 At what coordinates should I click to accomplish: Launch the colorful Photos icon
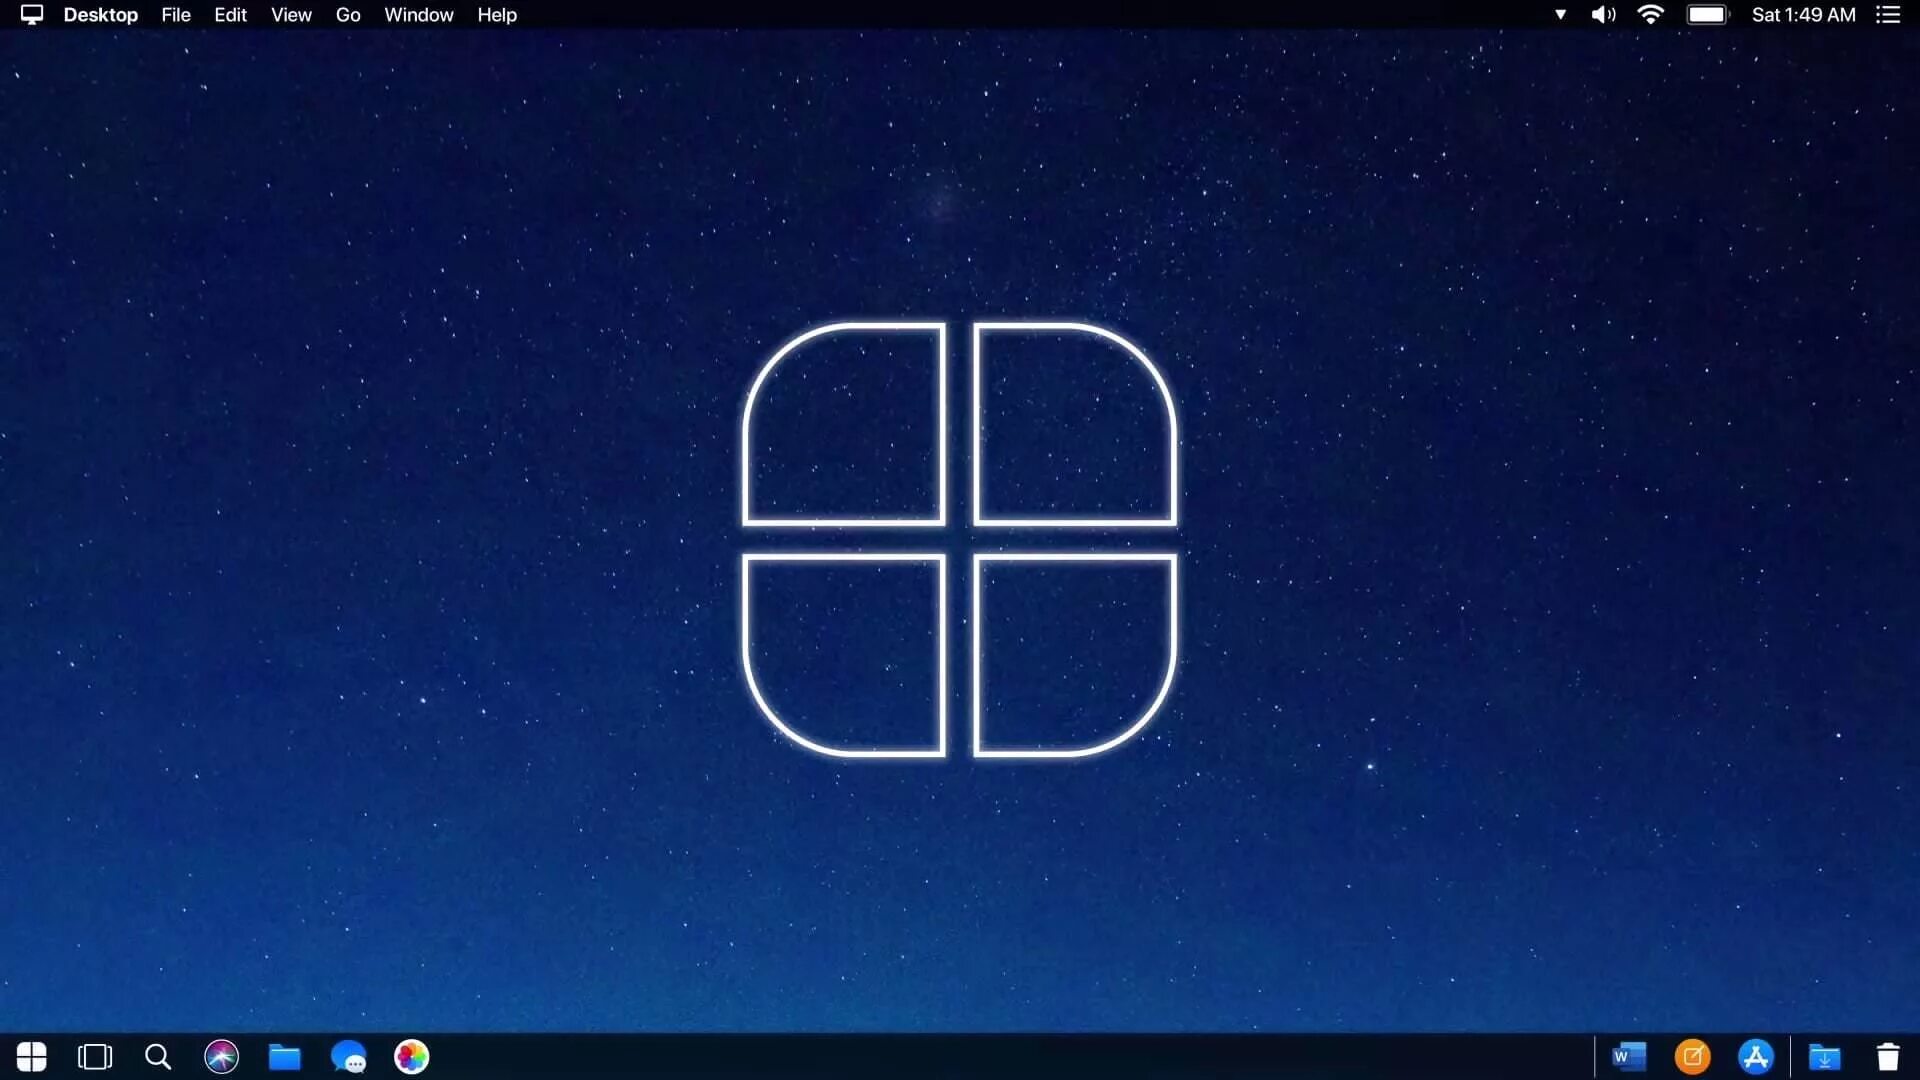point(411,1057)
